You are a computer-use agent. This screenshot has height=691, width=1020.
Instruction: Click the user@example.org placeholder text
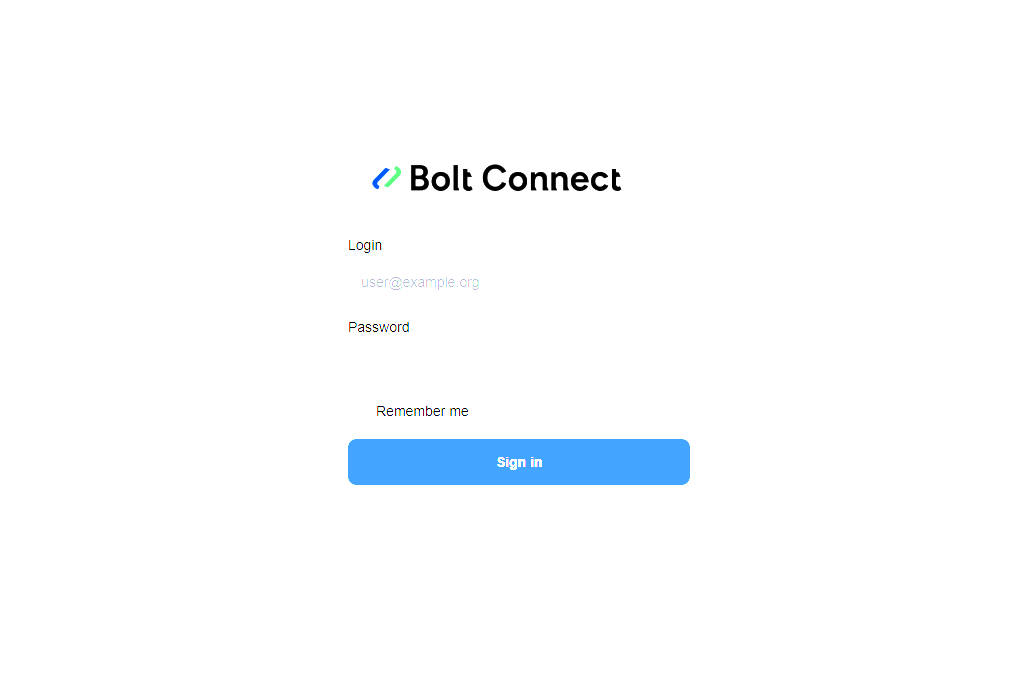pos(420,282)
